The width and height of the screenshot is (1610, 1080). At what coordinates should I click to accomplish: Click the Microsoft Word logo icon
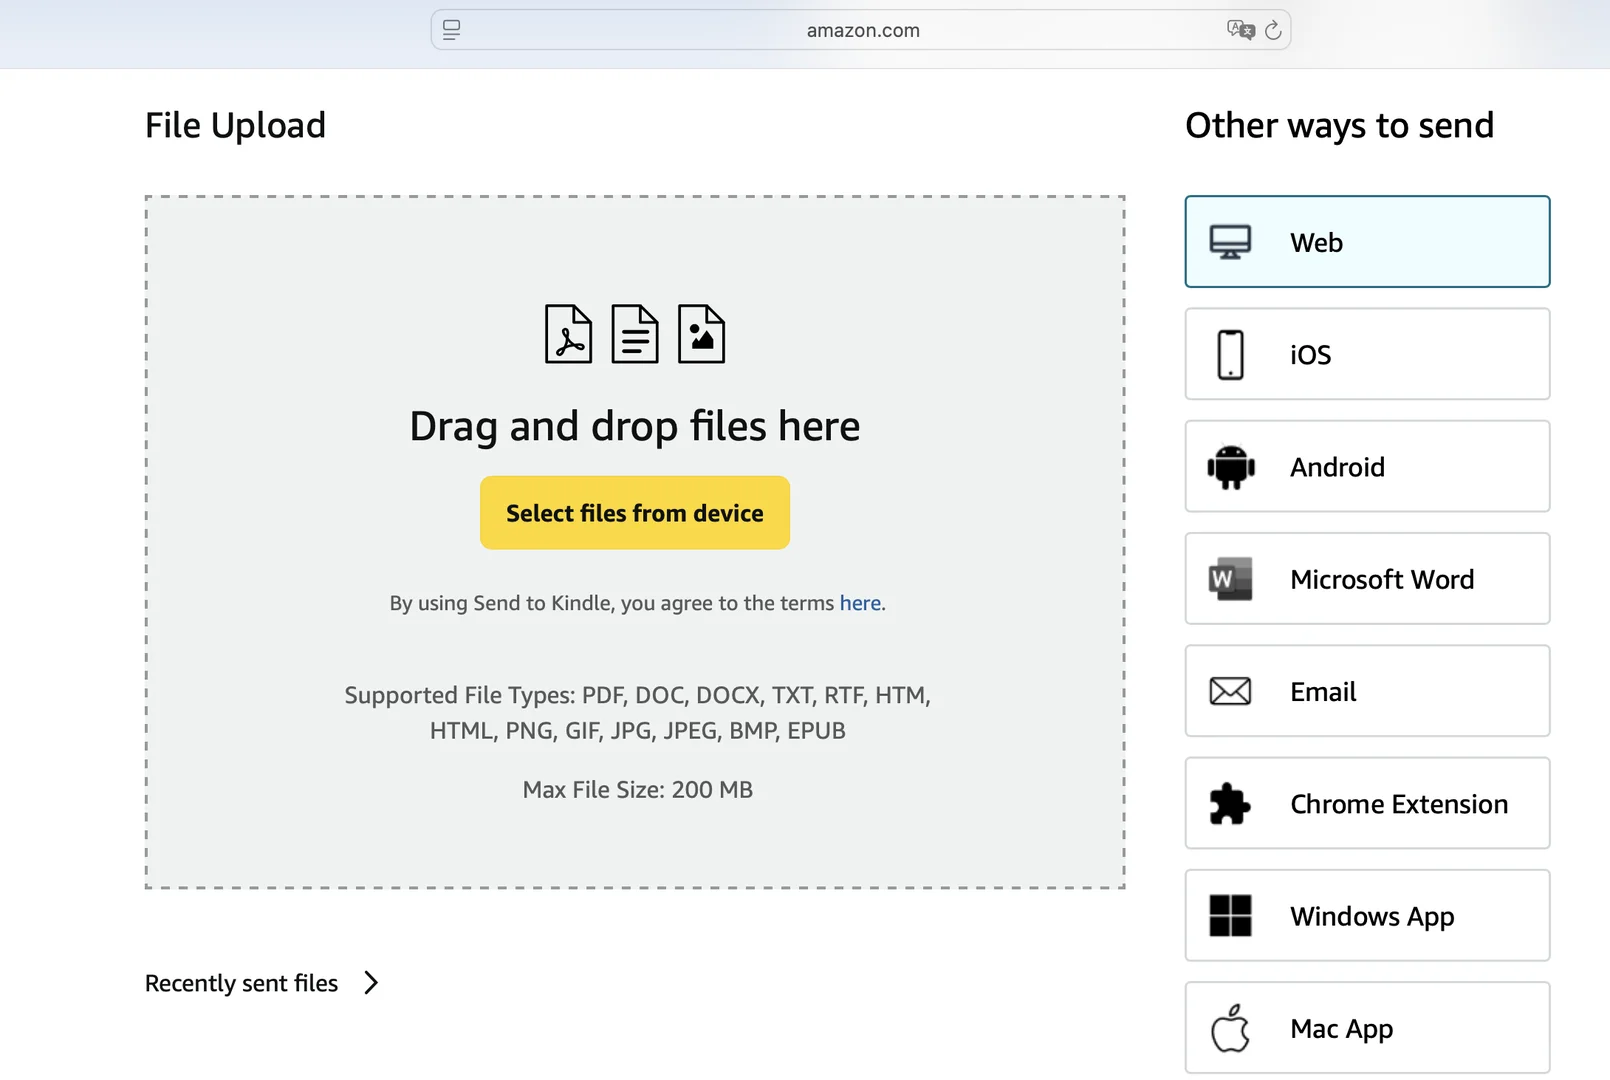(x=1230, y=579)
